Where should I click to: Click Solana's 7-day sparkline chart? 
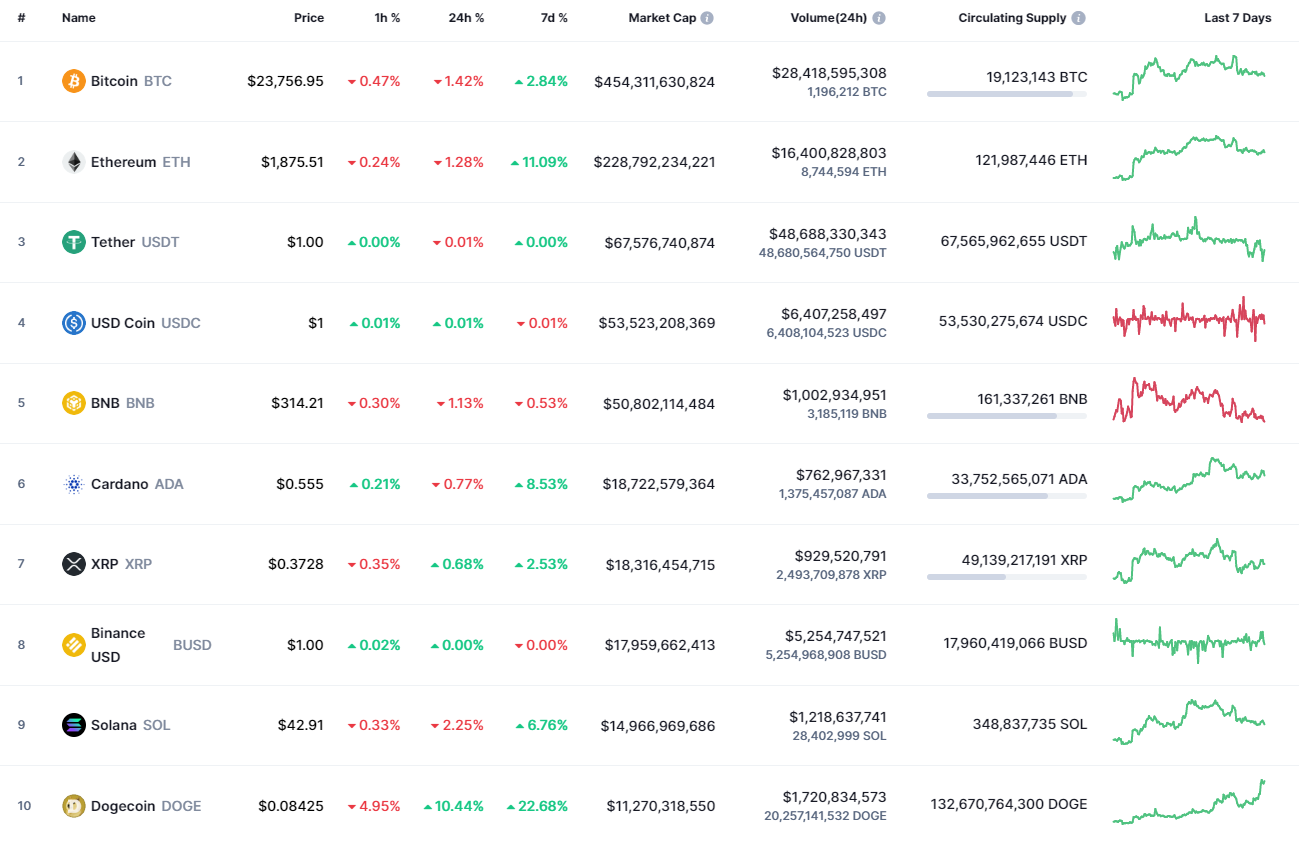(x=1189, y=722)
